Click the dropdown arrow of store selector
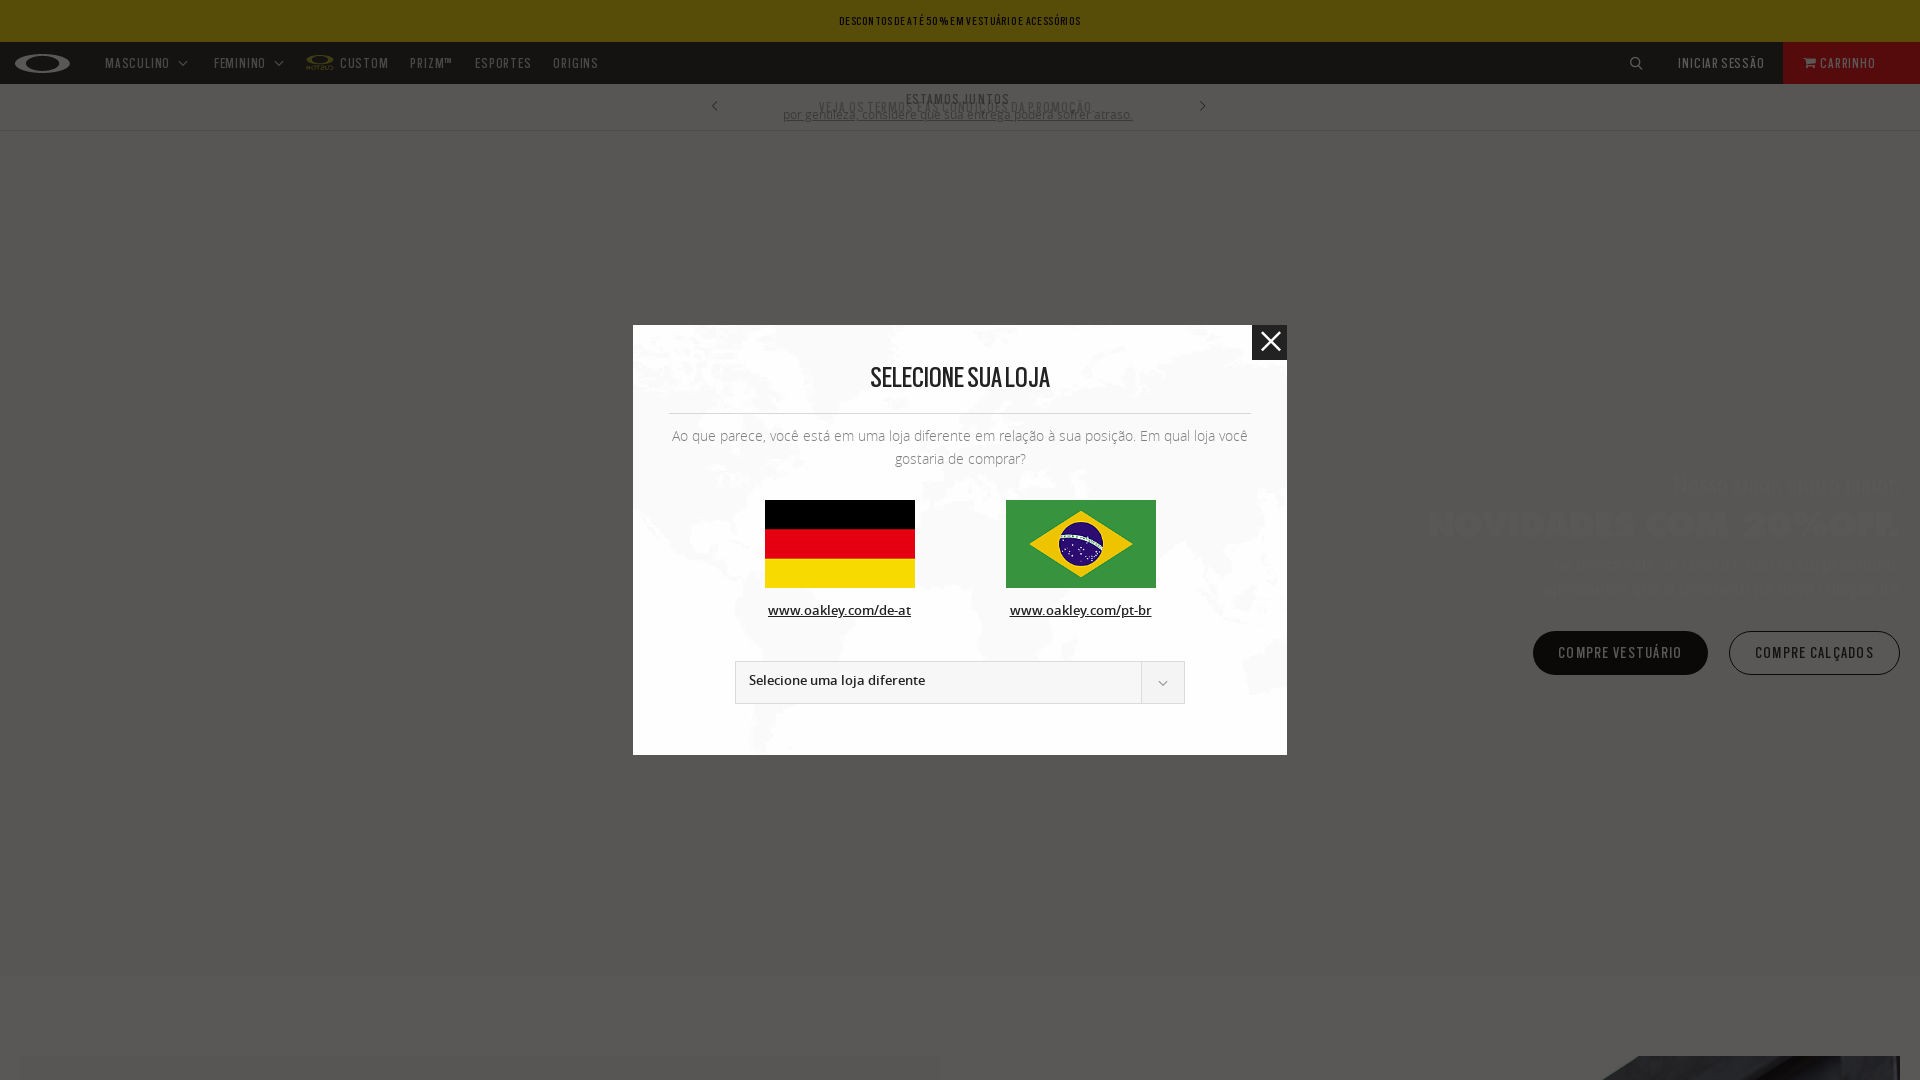The width and height of the screenshot is (1920, 1080). 1163,683
